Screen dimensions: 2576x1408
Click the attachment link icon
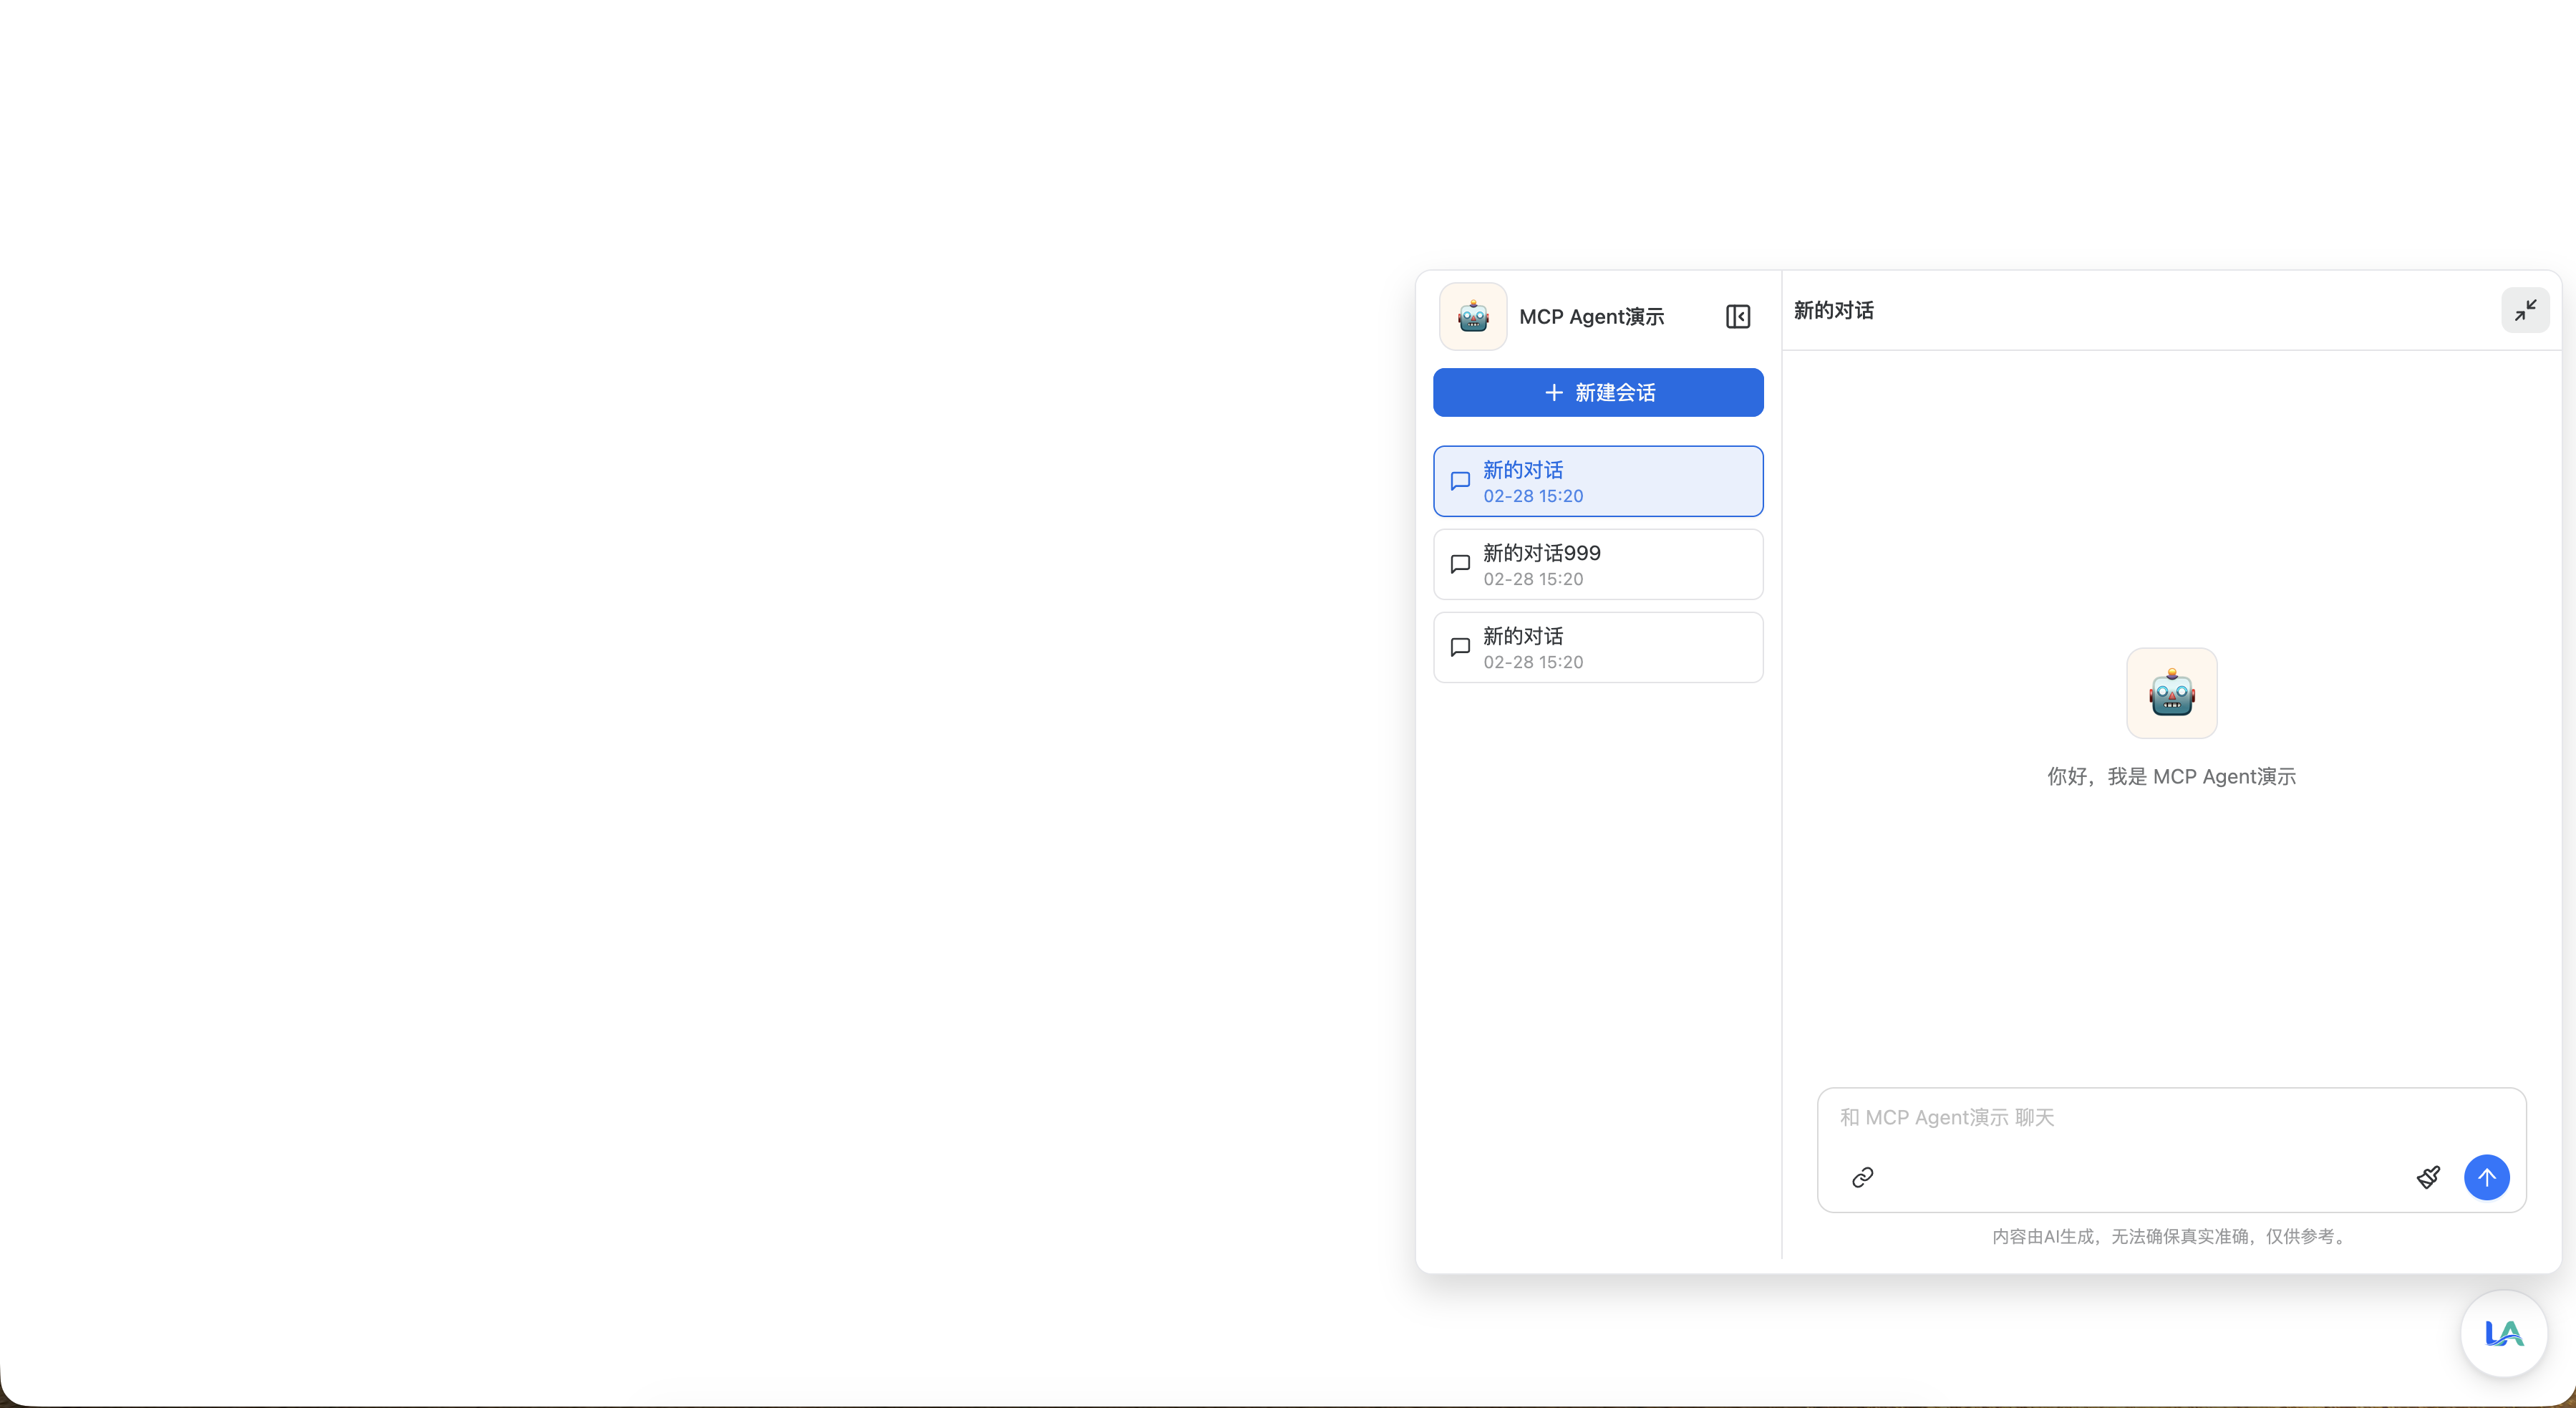(x=1862, y=1177)
